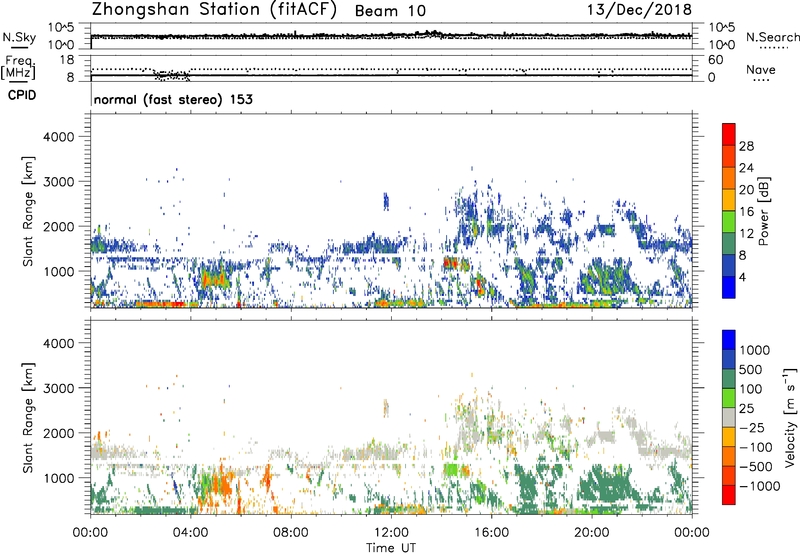Click the 'CPID' row label
This screenshot has height=554, width=800.
pyautogui.click(x=22, y=95)
